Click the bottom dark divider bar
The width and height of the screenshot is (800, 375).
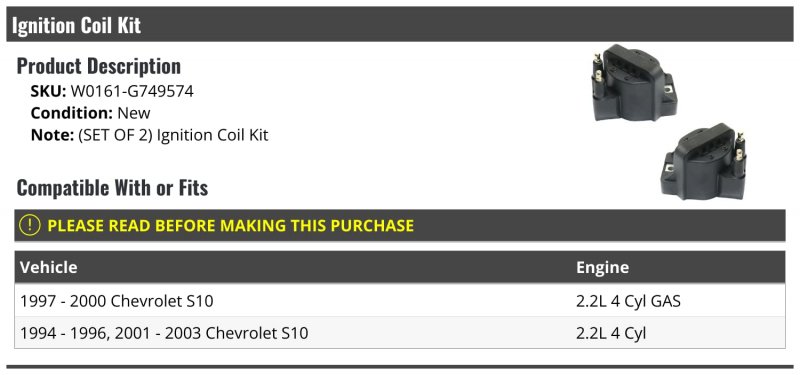[x=399, y=366]
